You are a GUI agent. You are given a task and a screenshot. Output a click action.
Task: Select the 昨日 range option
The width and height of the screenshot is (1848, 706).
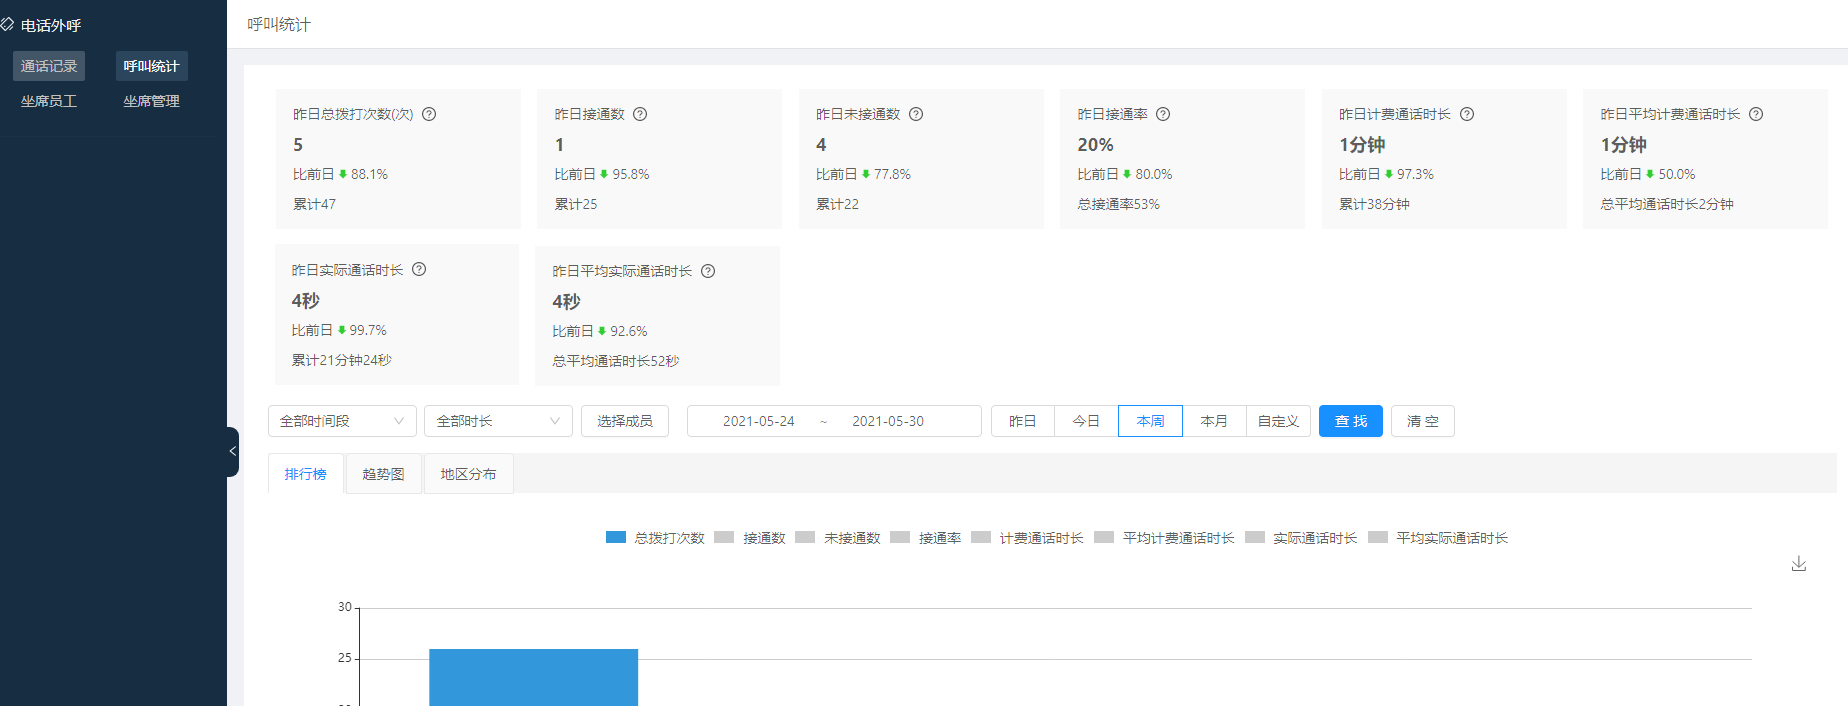click(1023, 421)
